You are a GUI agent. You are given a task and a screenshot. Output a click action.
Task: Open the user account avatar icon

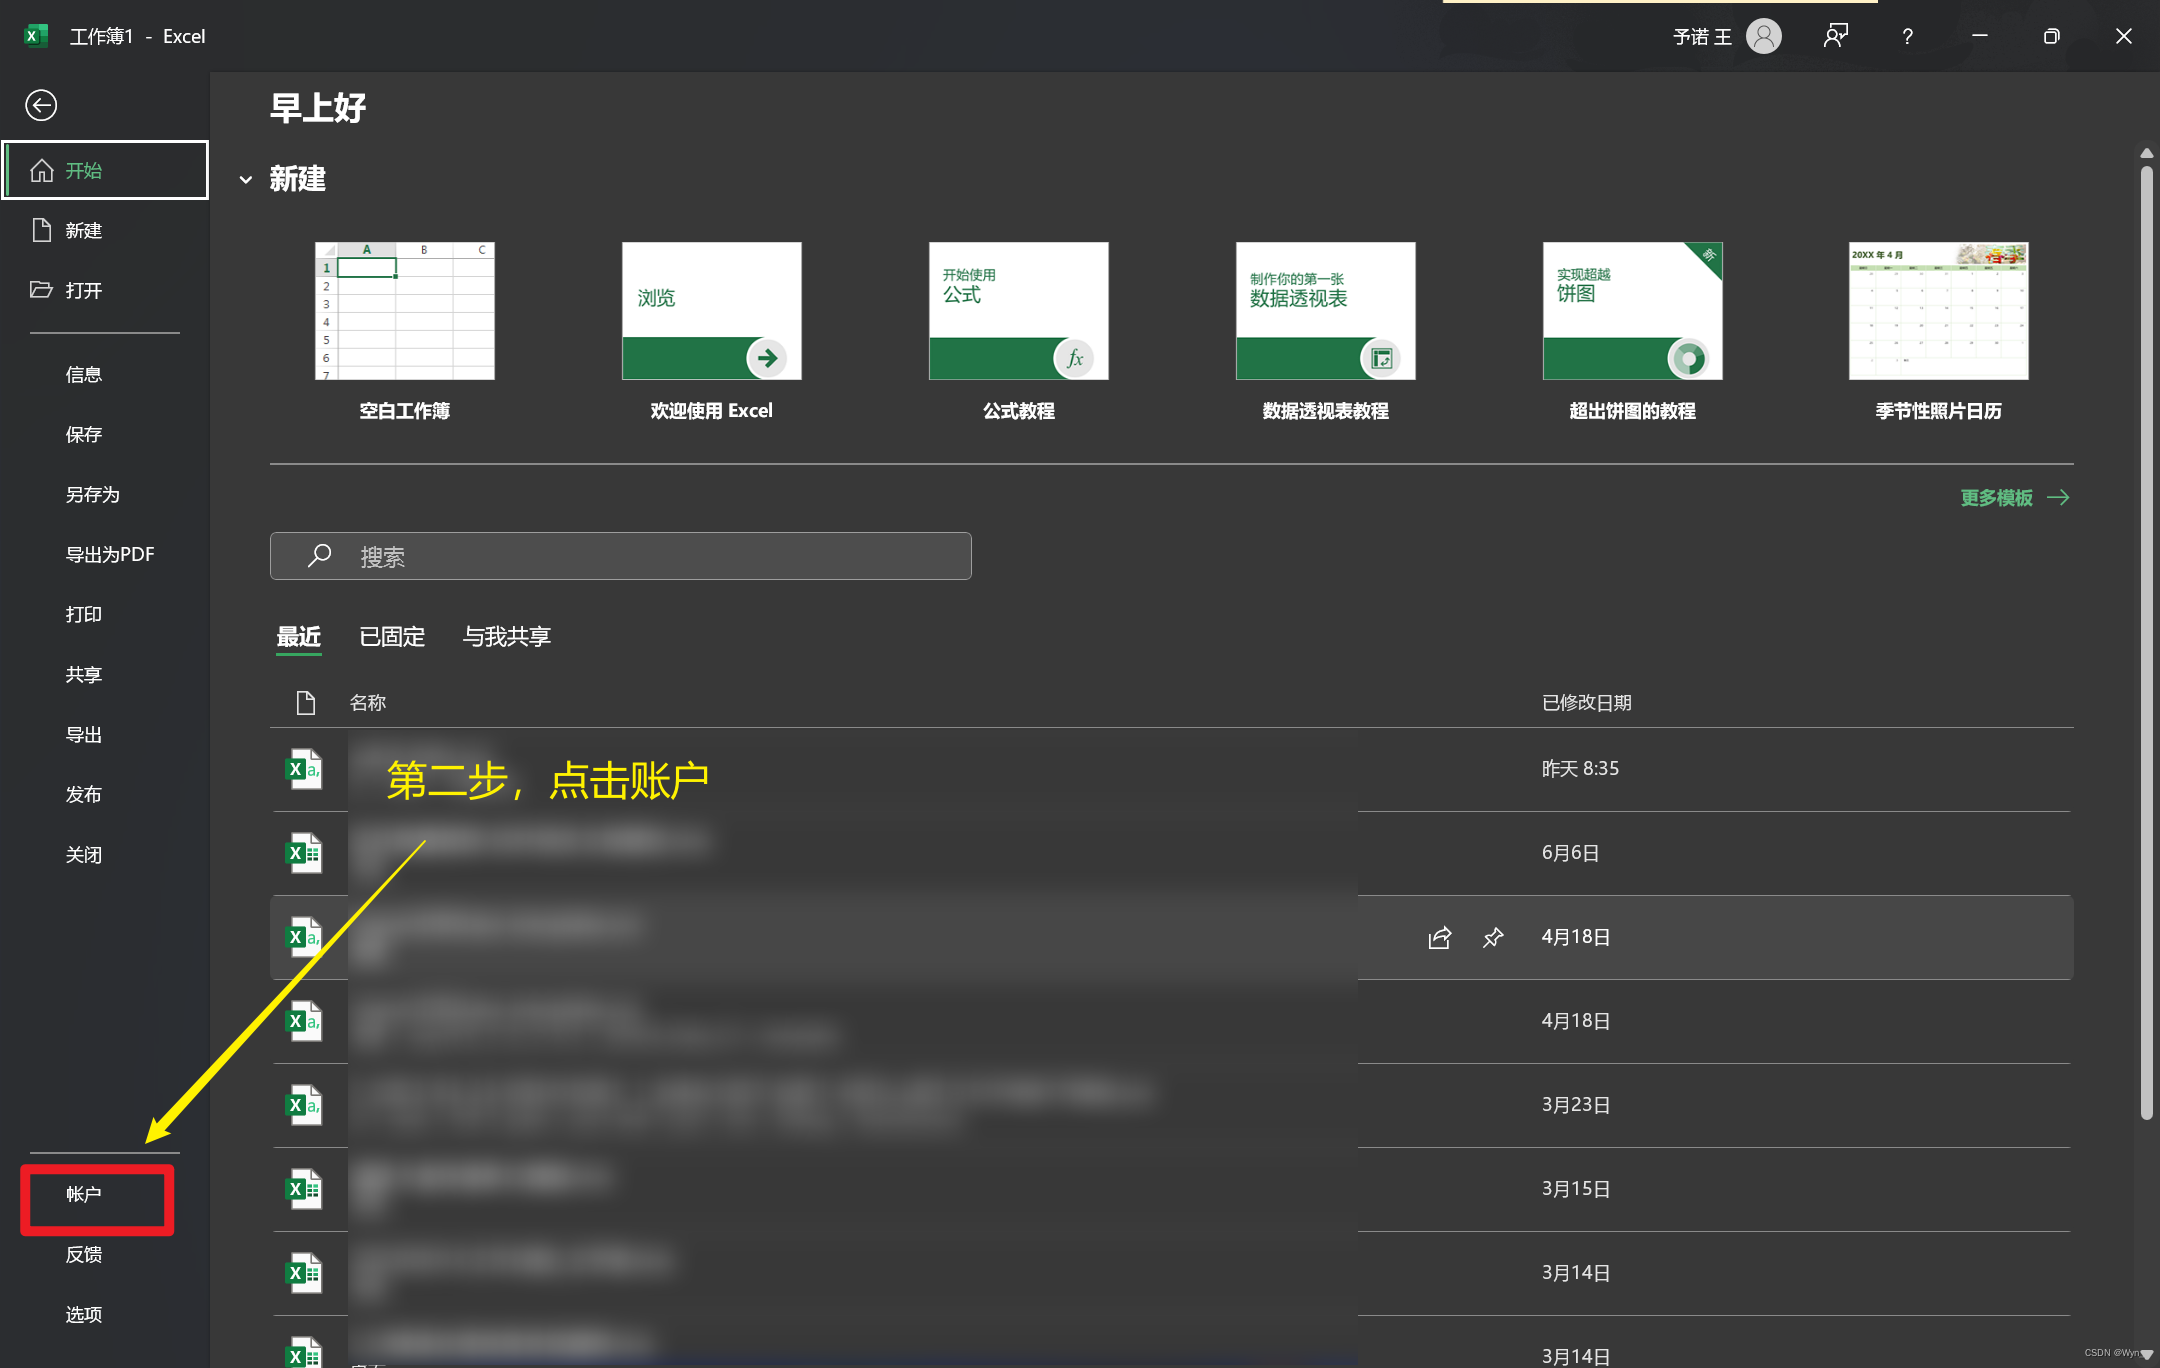tap(1764, 37)
